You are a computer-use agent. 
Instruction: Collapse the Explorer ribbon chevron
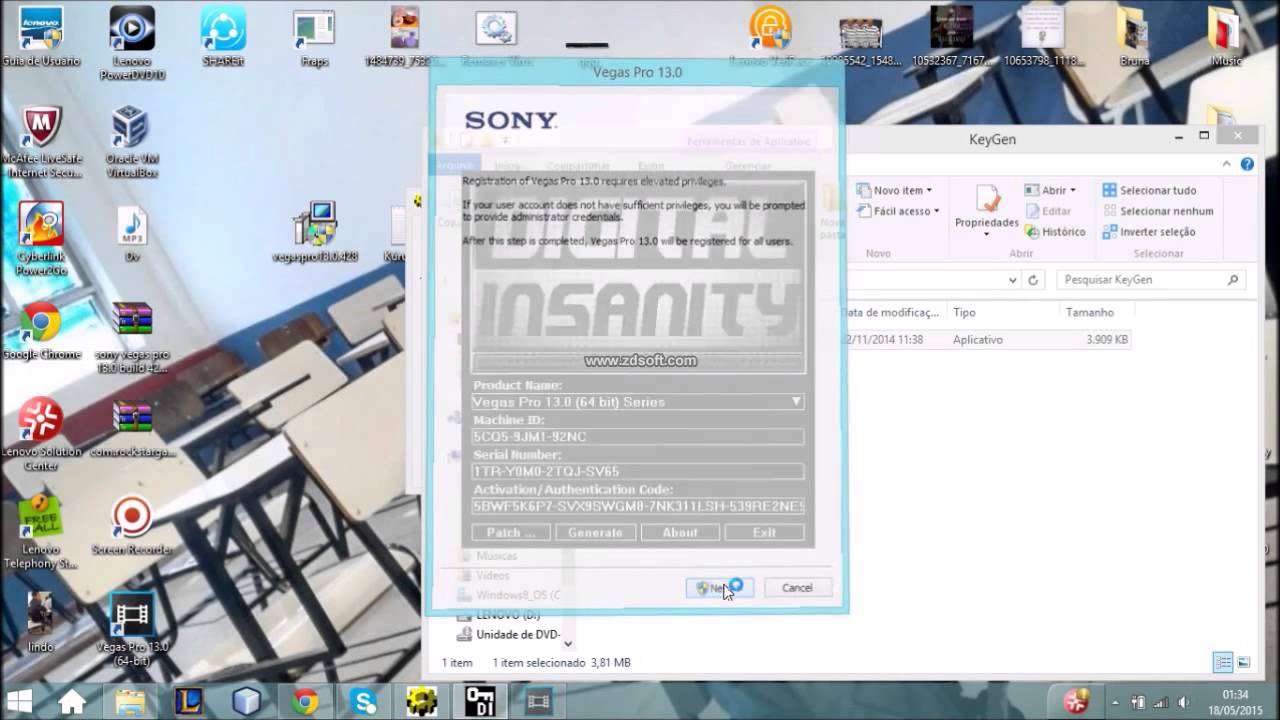(1227, 164)
